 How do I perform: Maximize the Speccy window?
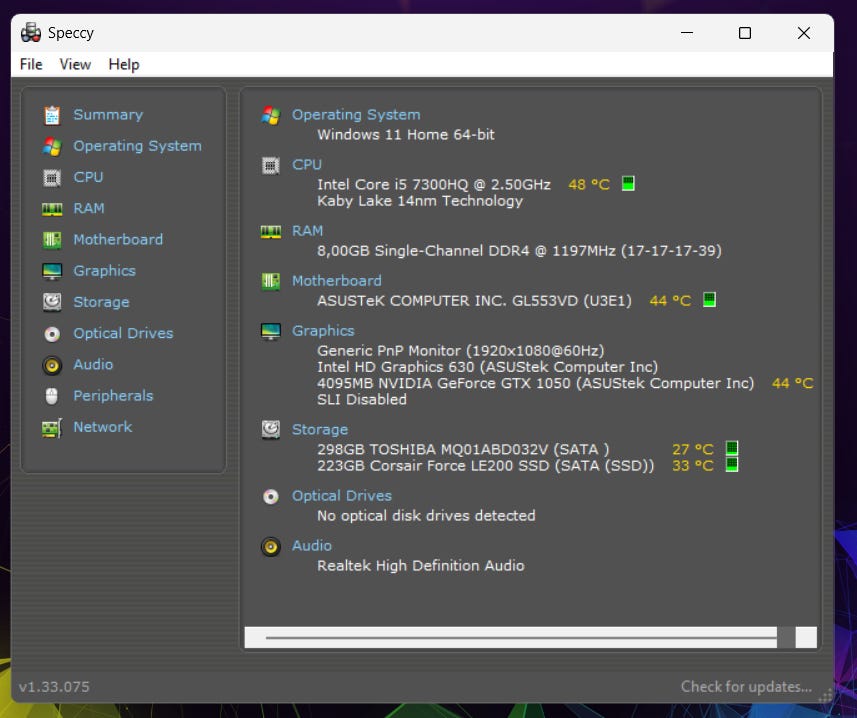(x=745, y=33)
